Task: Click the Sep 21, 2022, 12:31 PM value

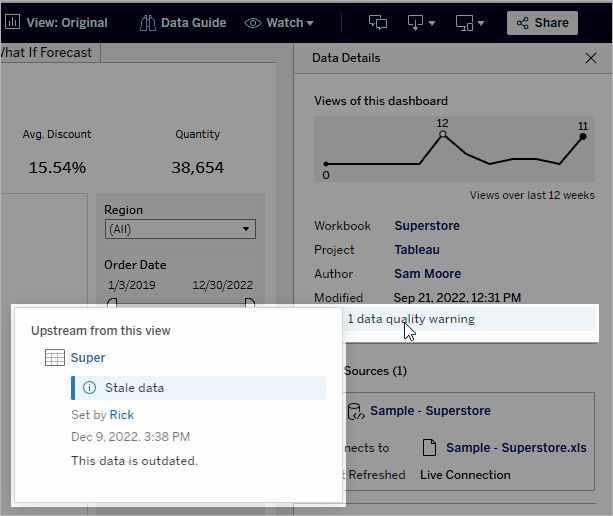Action: click(x=457, y=298)
